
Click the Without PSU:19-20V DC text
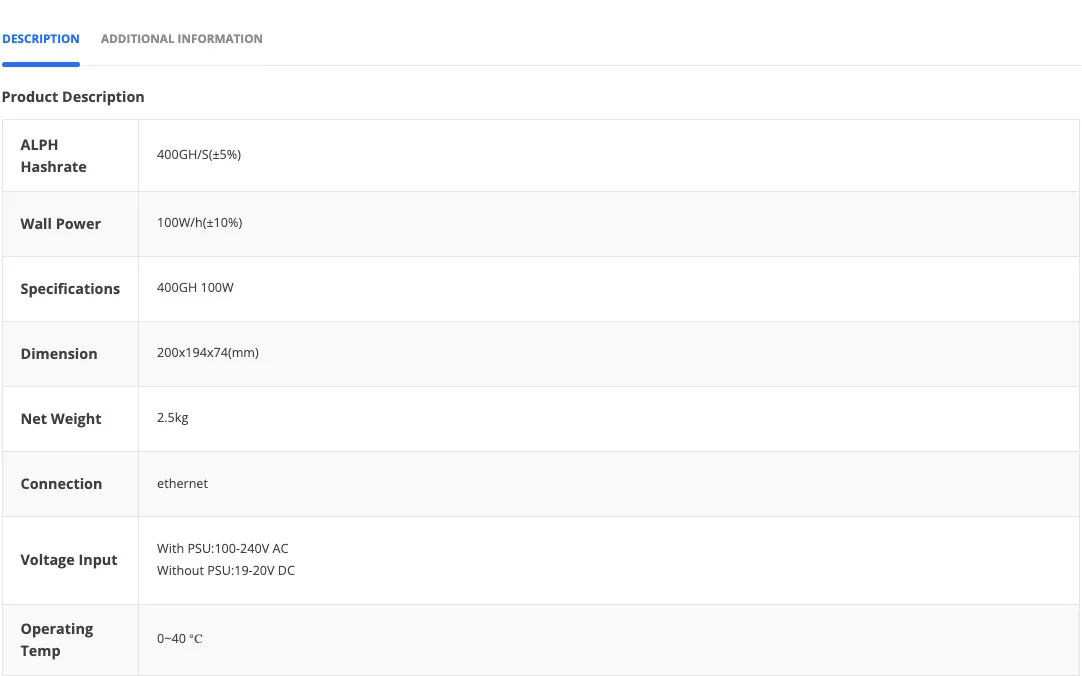coord(226,571)
